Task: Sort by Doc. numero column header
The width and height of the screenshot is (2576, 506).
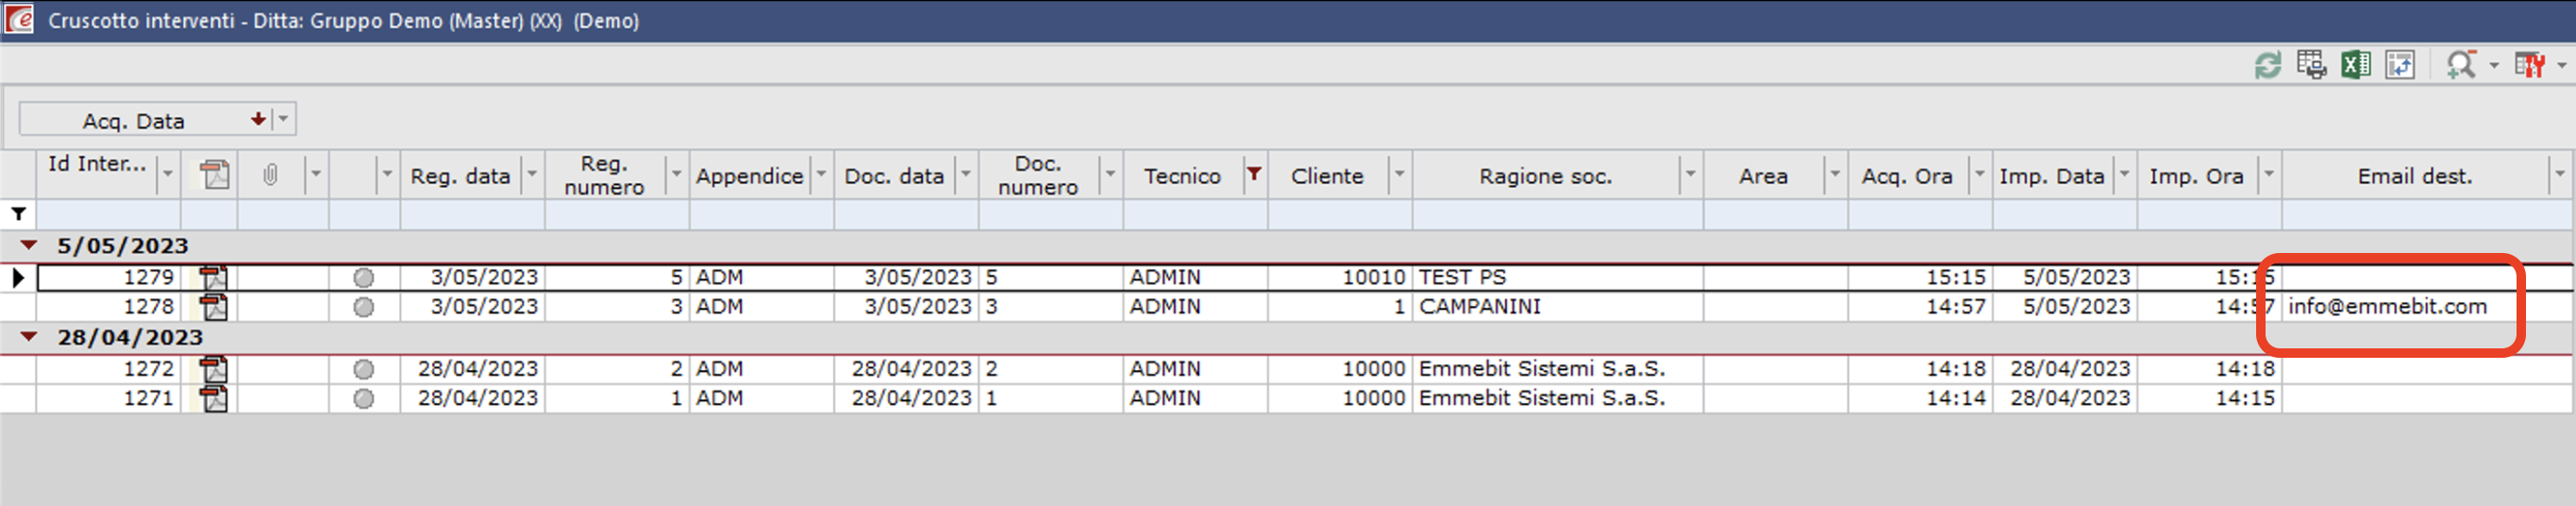Action: 1038,175
